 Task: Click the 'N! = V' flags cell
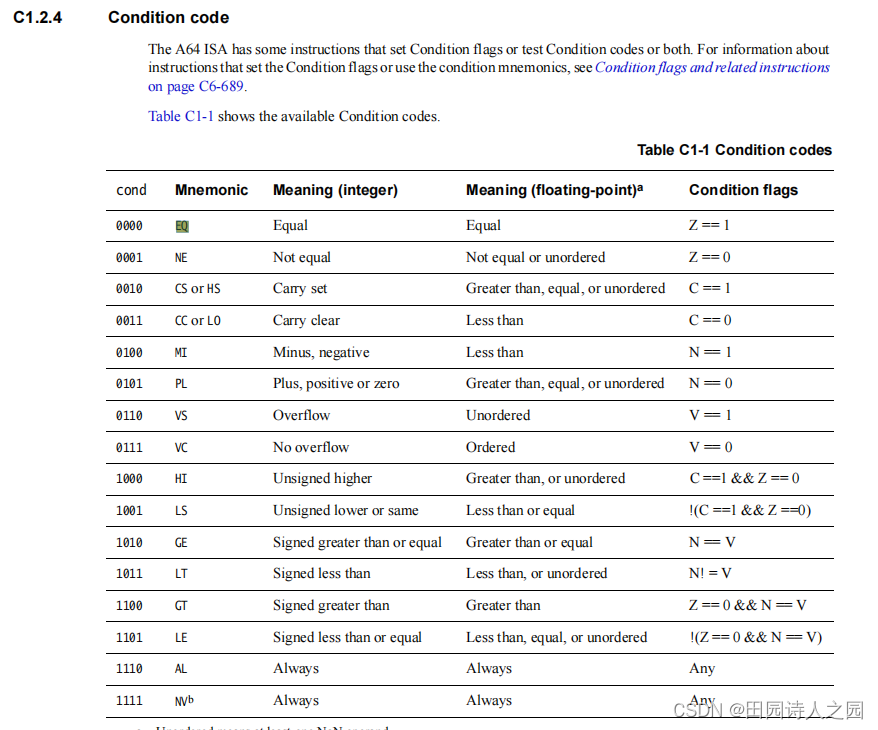tap(710, 573)
